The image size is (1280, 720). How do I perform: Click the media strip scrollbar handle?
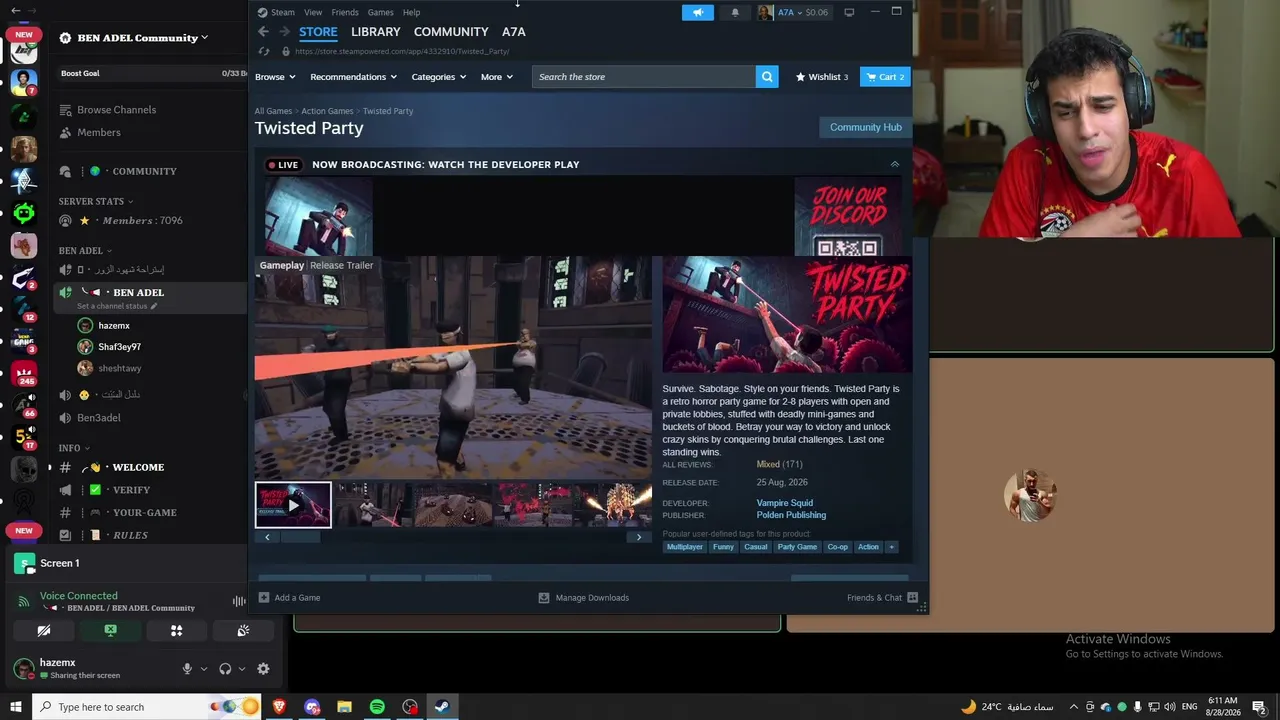[x=300, y=537]
